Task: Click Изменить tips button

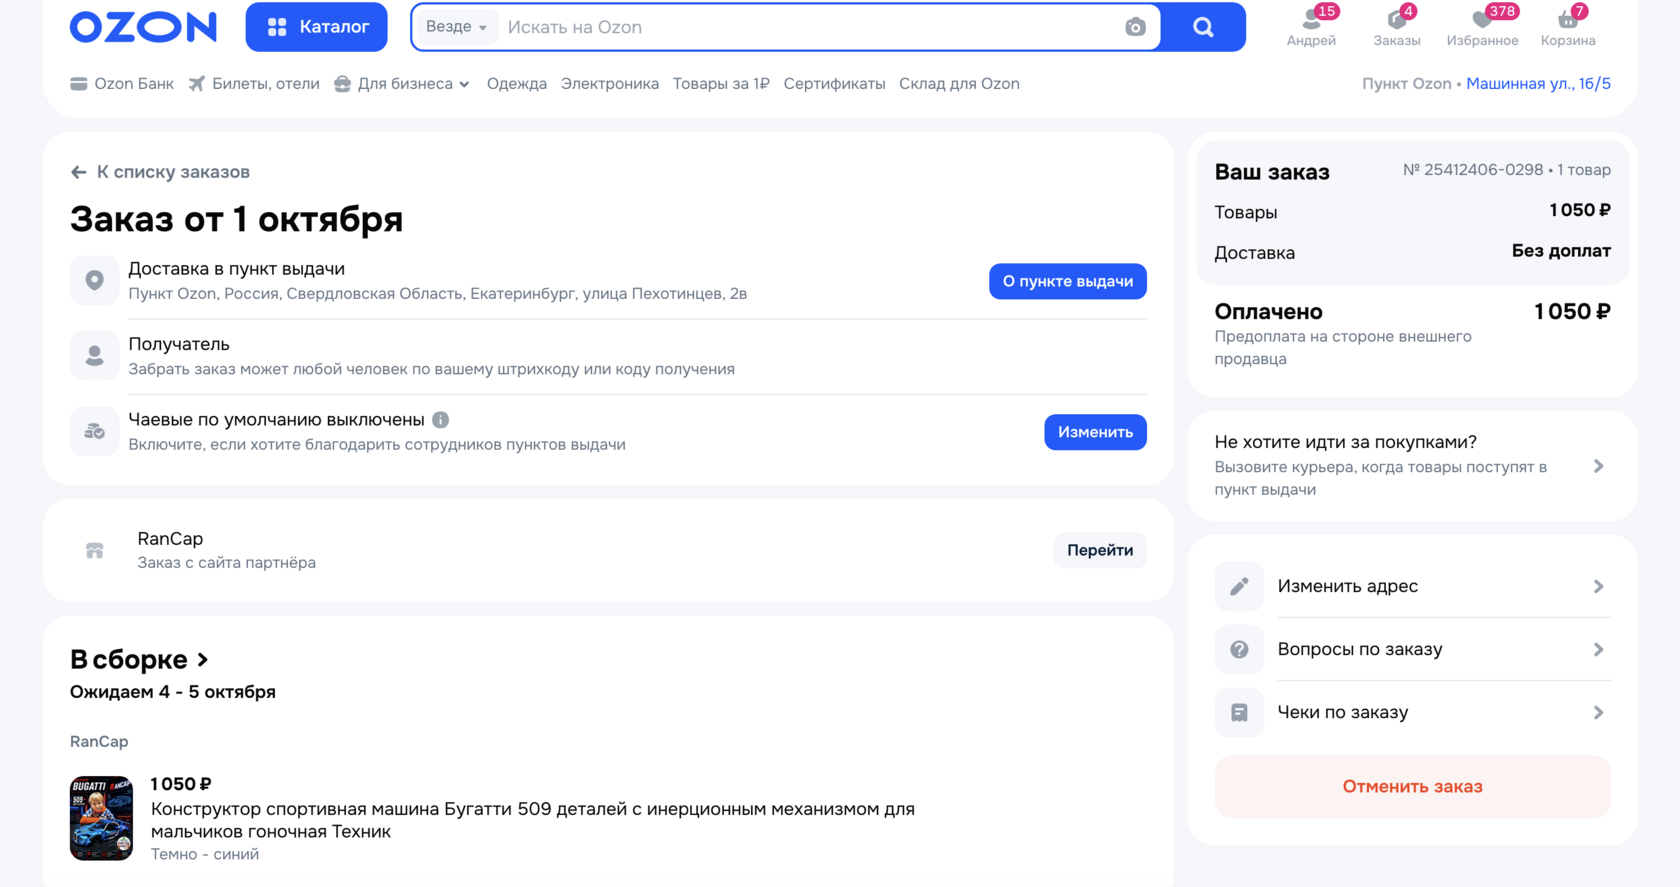Action: [1095, 432]
